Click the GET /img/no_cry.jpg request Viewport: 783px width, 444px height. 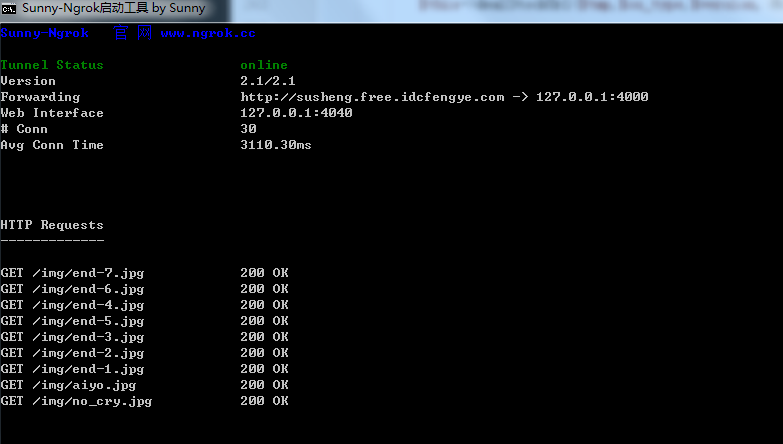[76, 401]
